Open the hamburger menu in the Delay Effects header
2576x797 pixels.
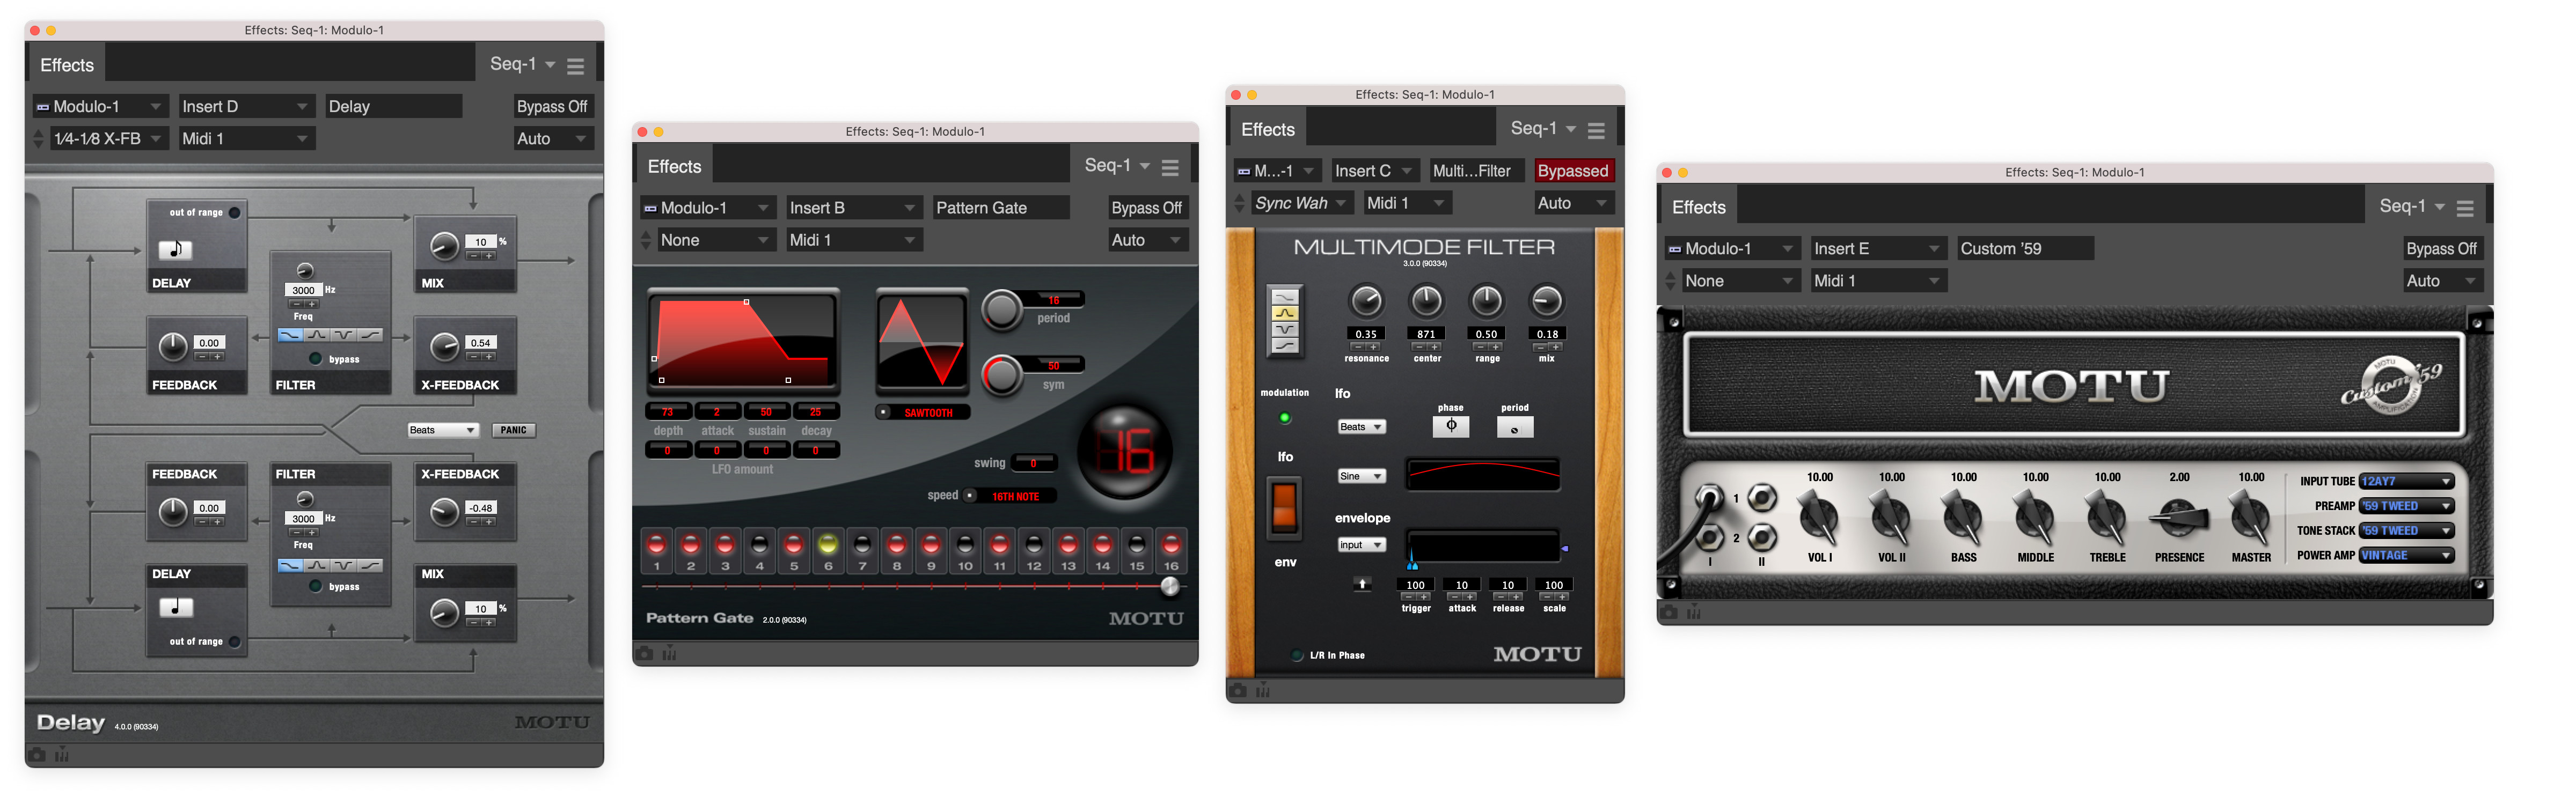[x=575, y=66]
